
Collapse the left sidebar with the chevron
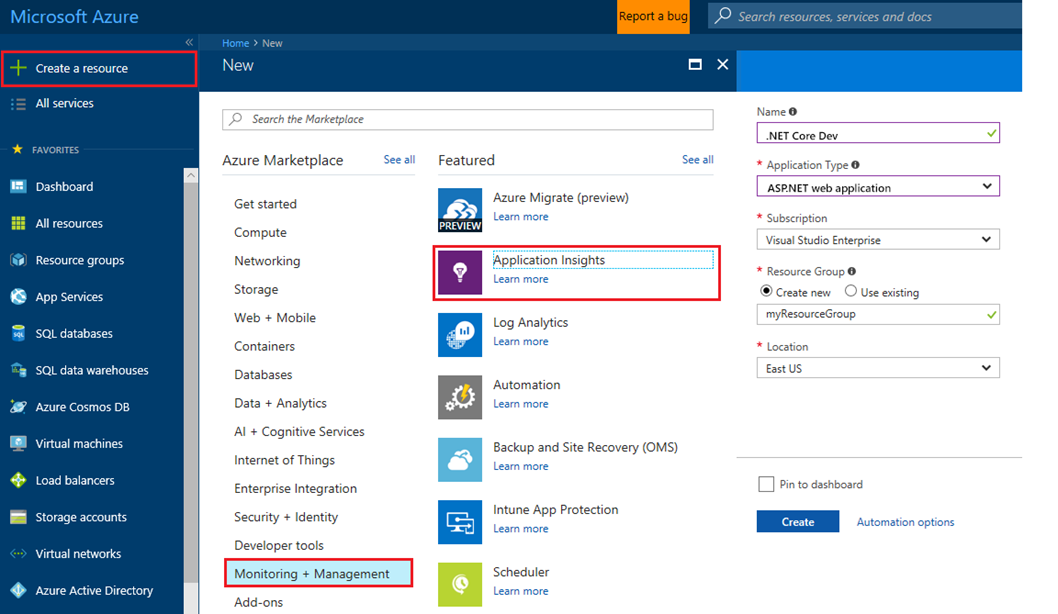189,43
